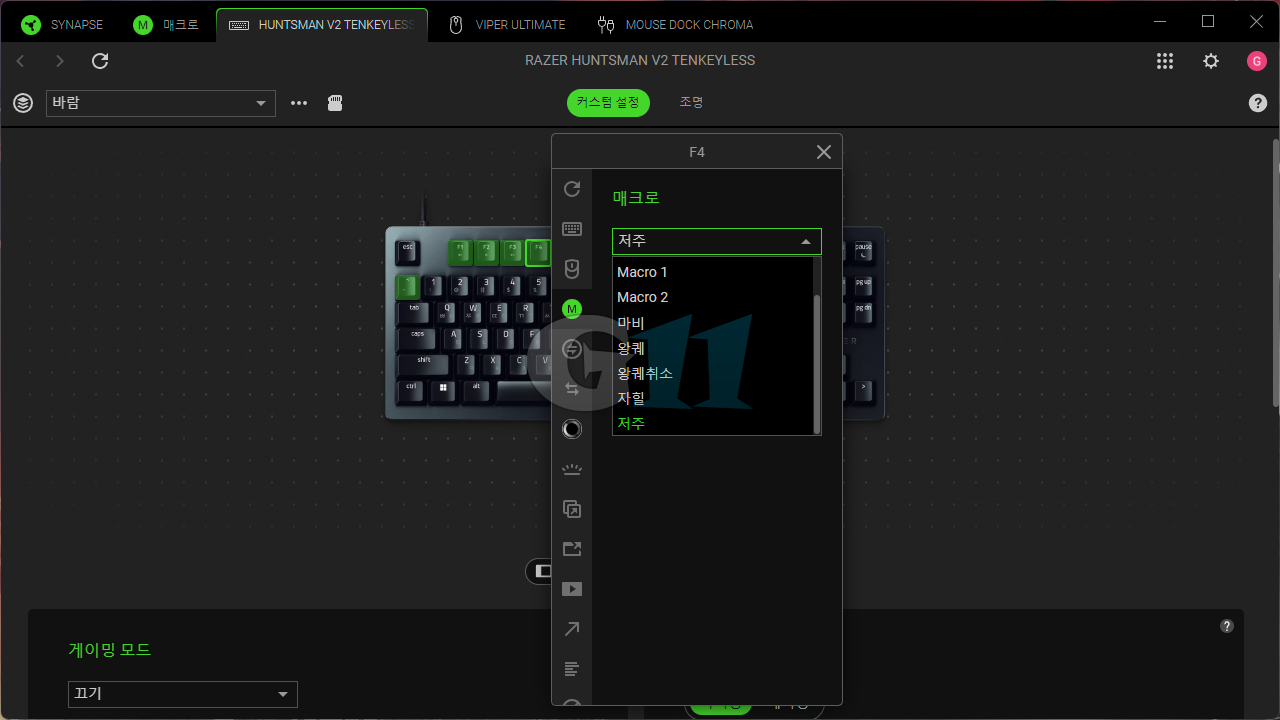The image size is (1280, 720).
Task: Collapse the 저주 macro dropdown
Action: [x=717, y=241]
